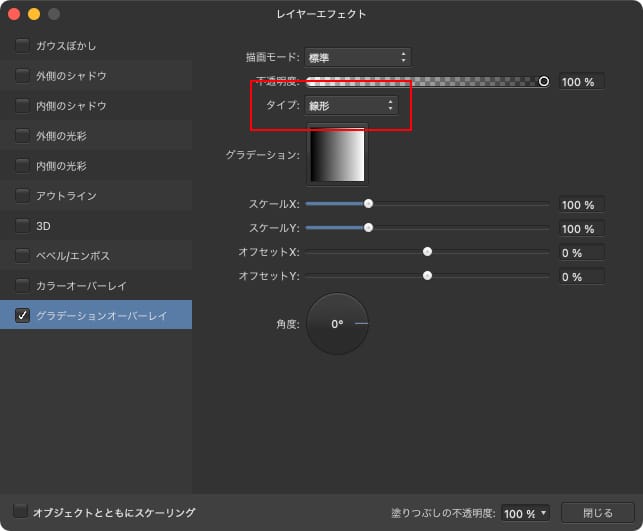Click the オフセットX value field
This screenshot has width=643, height=531.
(x=581, y=252)
